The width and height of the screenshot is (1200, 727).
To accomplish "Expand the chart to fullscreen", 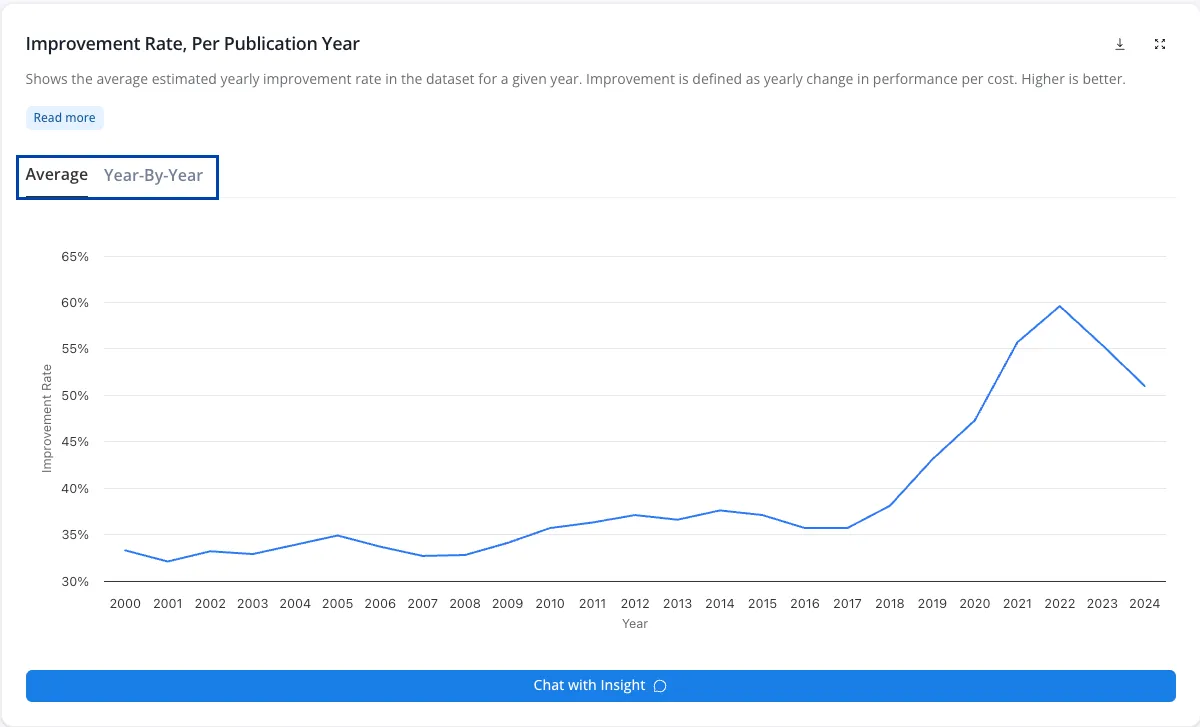I will point(1160,44).
